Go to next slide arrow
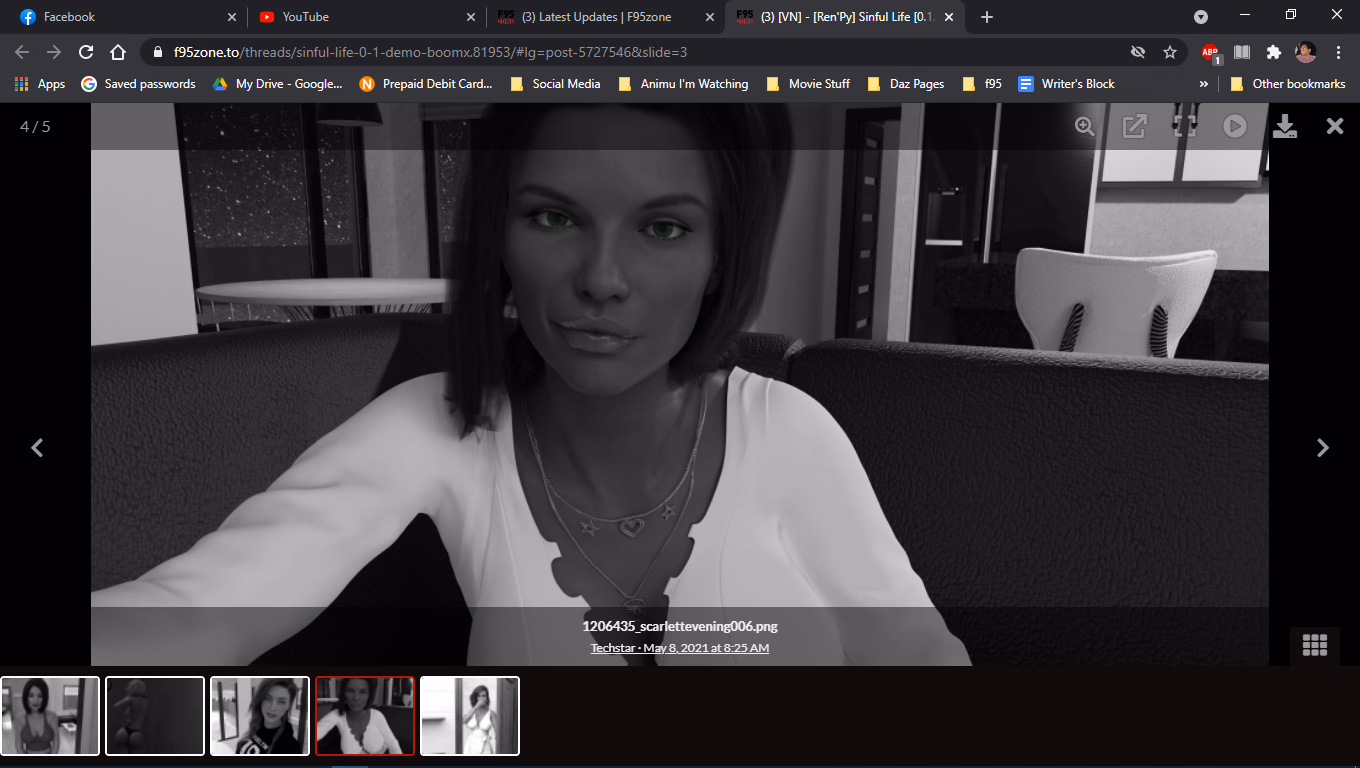 1323,448
